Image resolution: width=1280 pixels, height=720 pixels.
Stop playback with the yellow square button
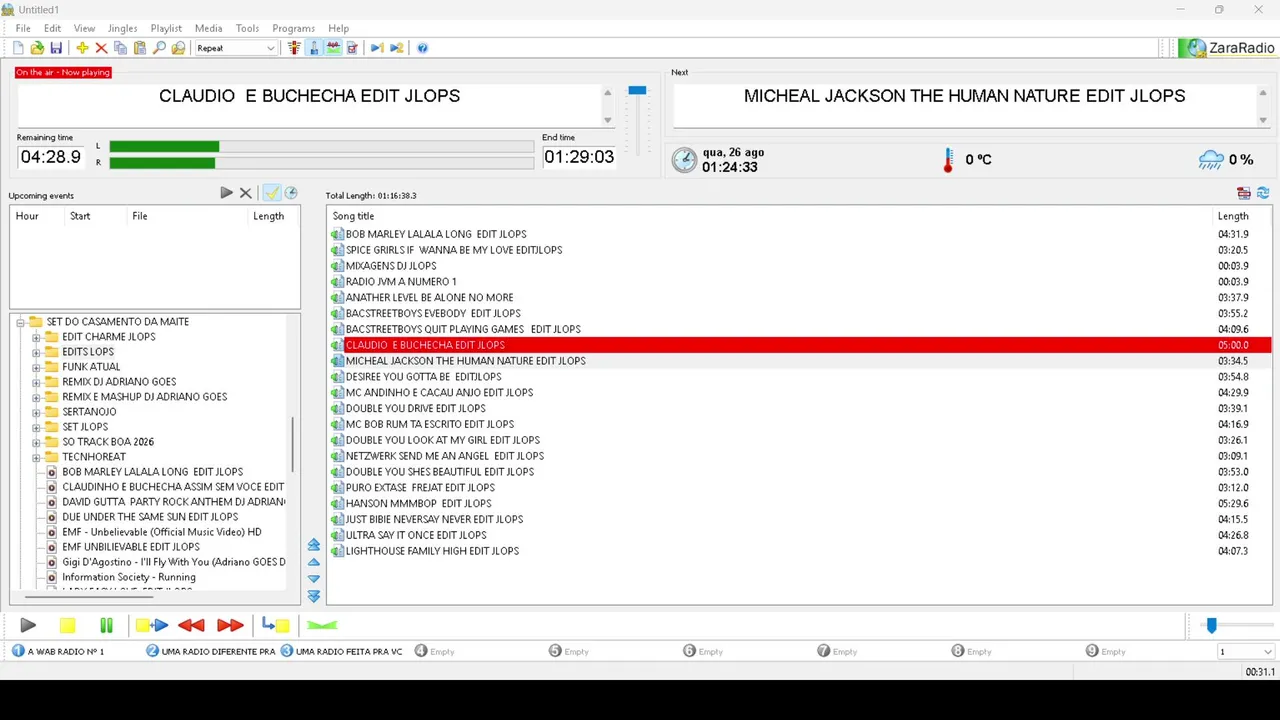tap(67, 625)
